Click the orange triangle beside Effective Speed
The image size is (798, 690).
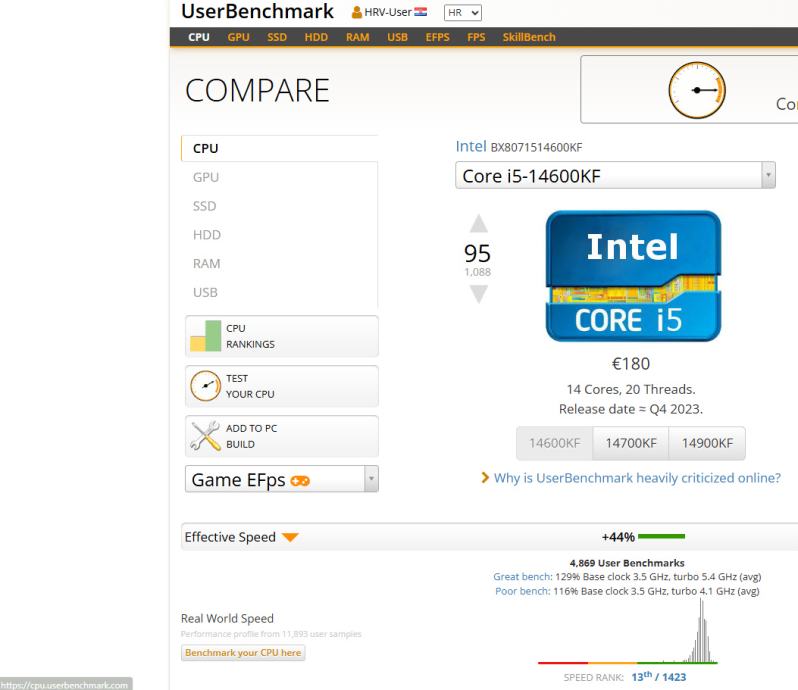(290, 537)
